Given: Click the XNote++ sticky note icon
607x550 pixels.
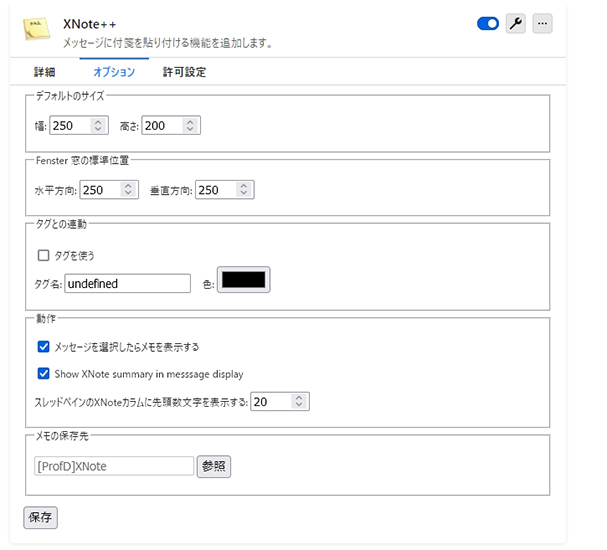Looking at the screenshot, I should click(x=37, y=30).
